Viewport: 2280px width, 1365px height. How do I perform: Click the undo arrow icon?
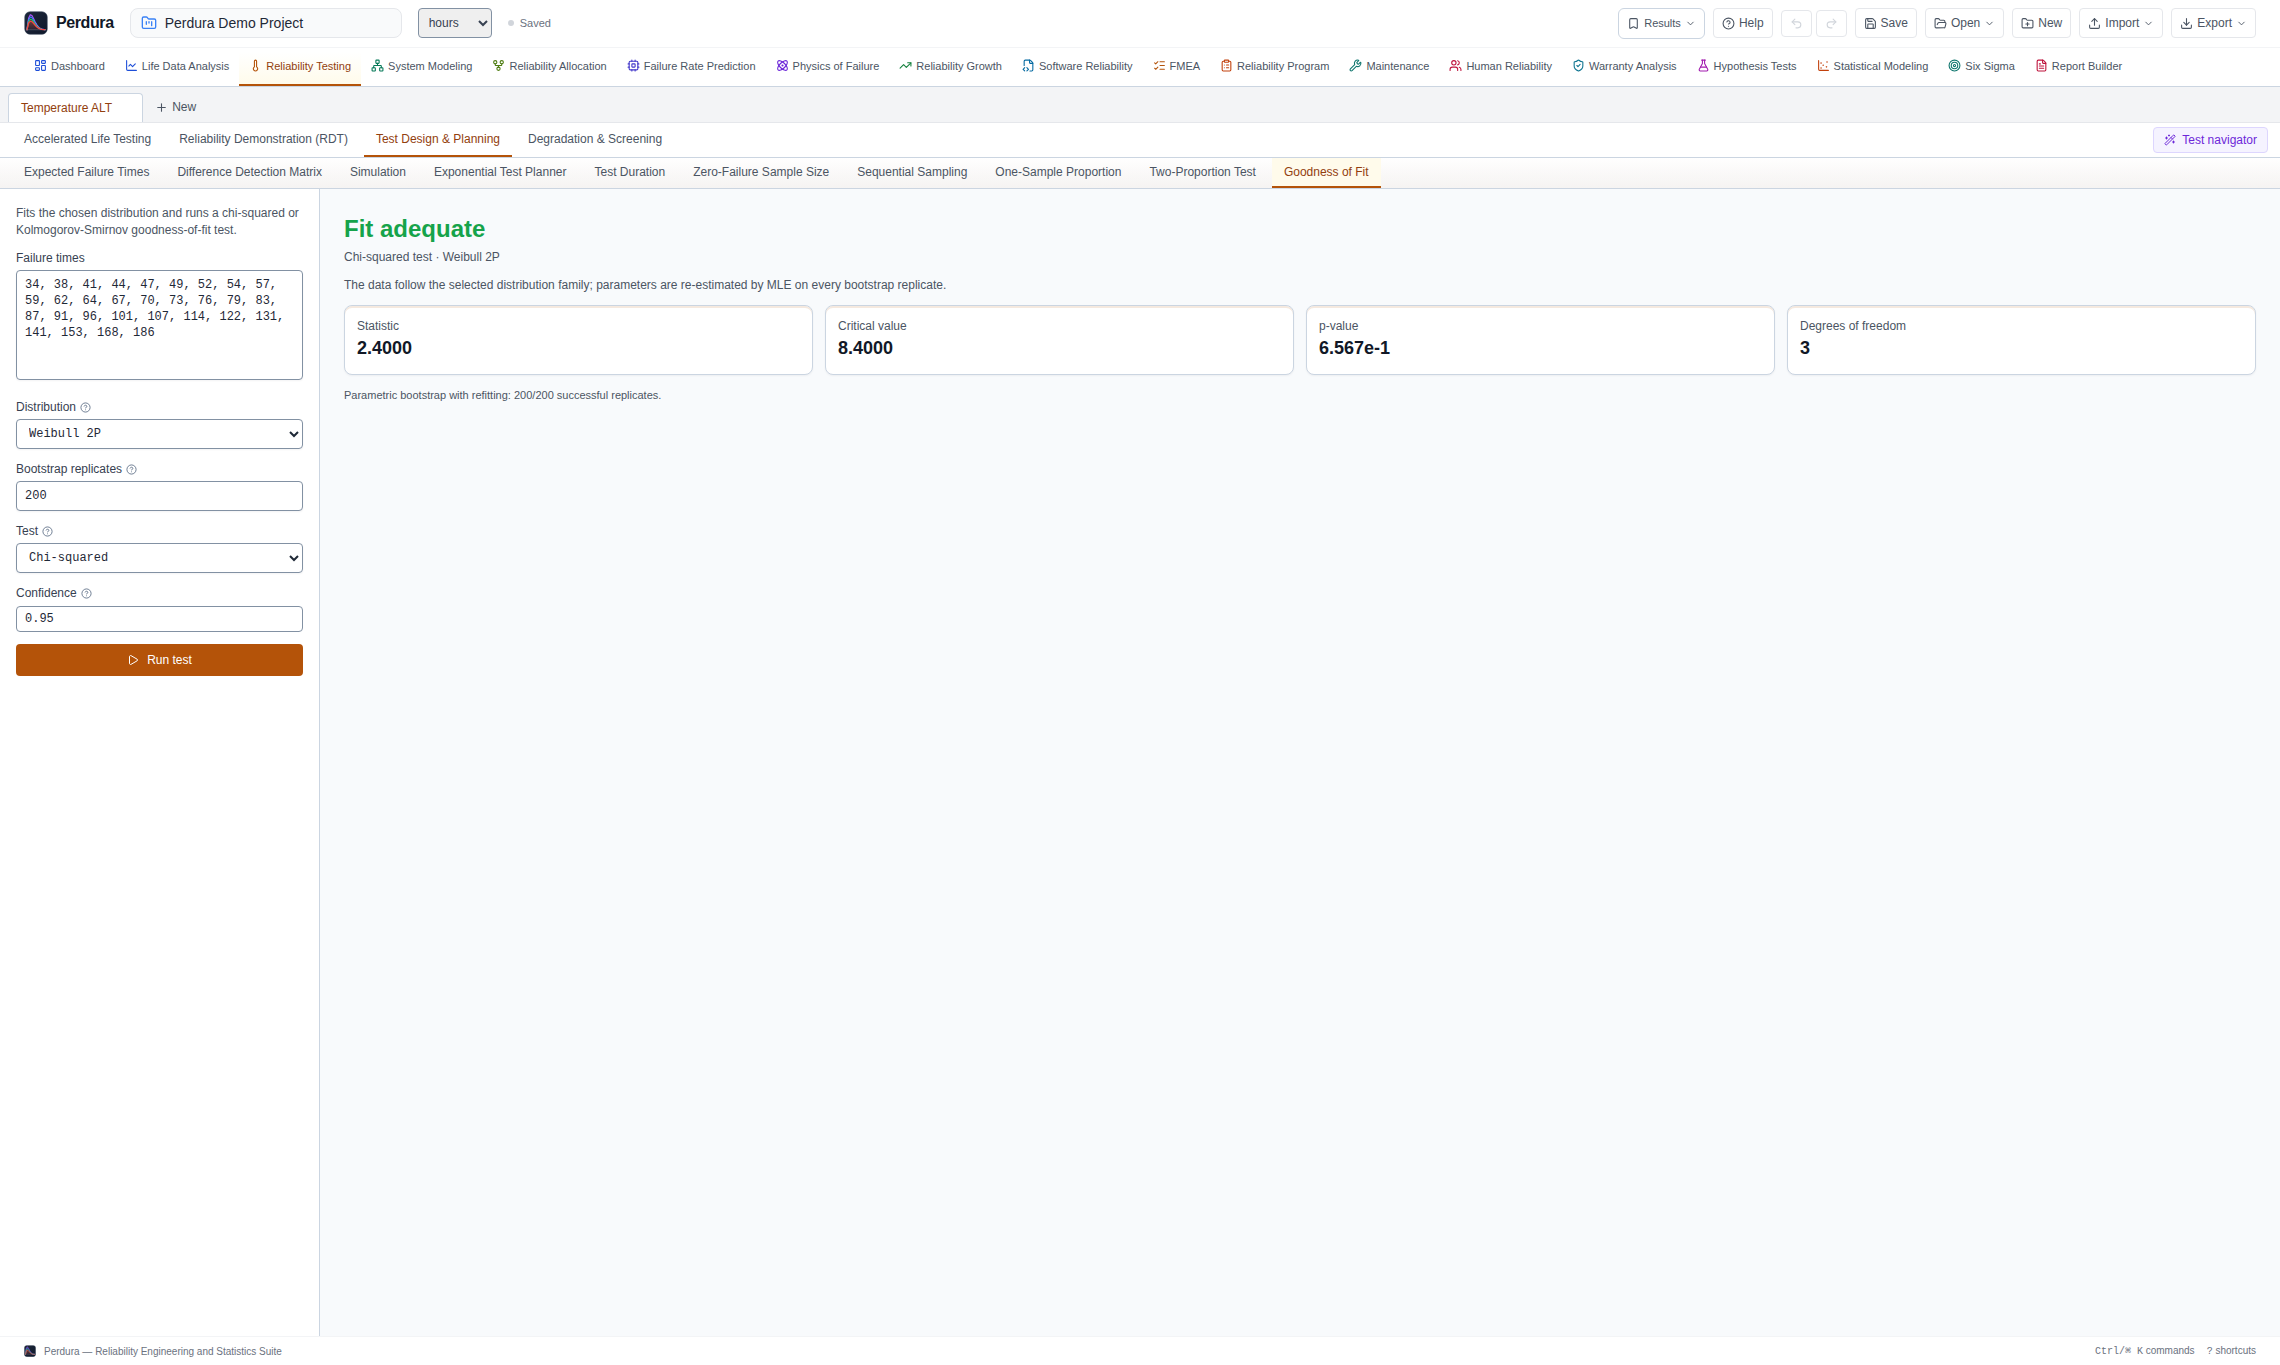1796,23
